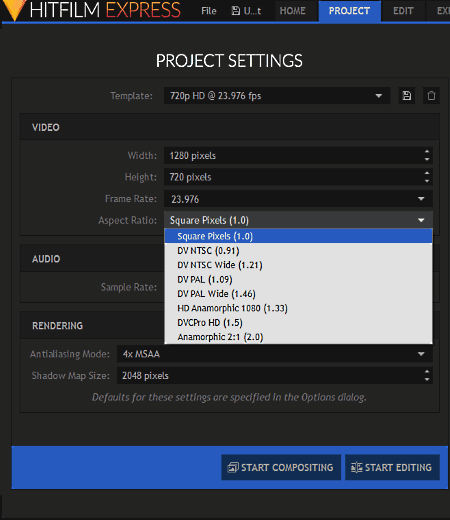Choose Square Pixels (1.0) option
The width and height of the screenshot is (450, 520).
tap(298, 236)
